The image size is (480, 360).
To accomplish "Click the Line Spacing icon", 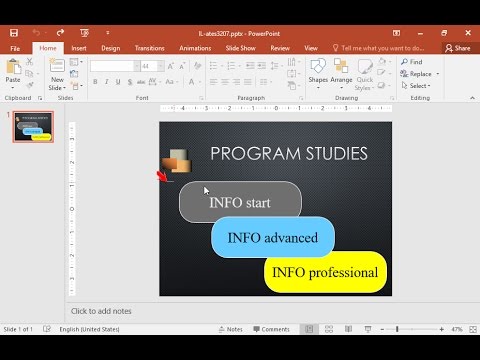I will pos(275,66).
